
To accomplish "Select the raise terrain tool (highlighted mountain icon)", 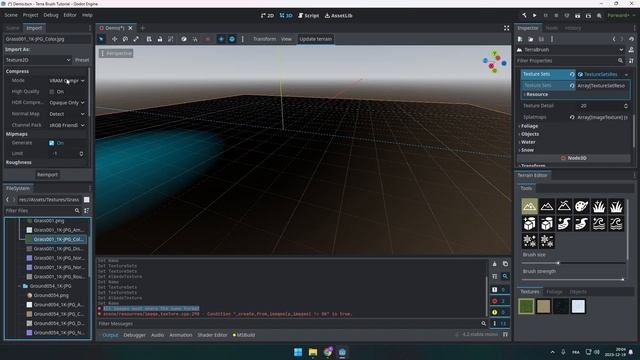I will pos(529,206).
